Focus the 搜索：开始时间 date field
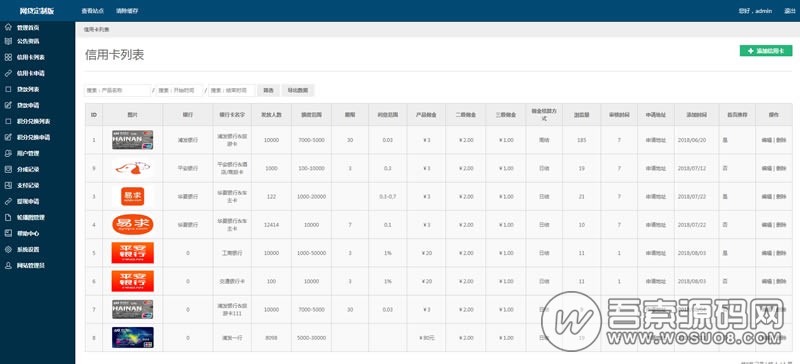Screen dimensions: 800x364 click(180, 90)
